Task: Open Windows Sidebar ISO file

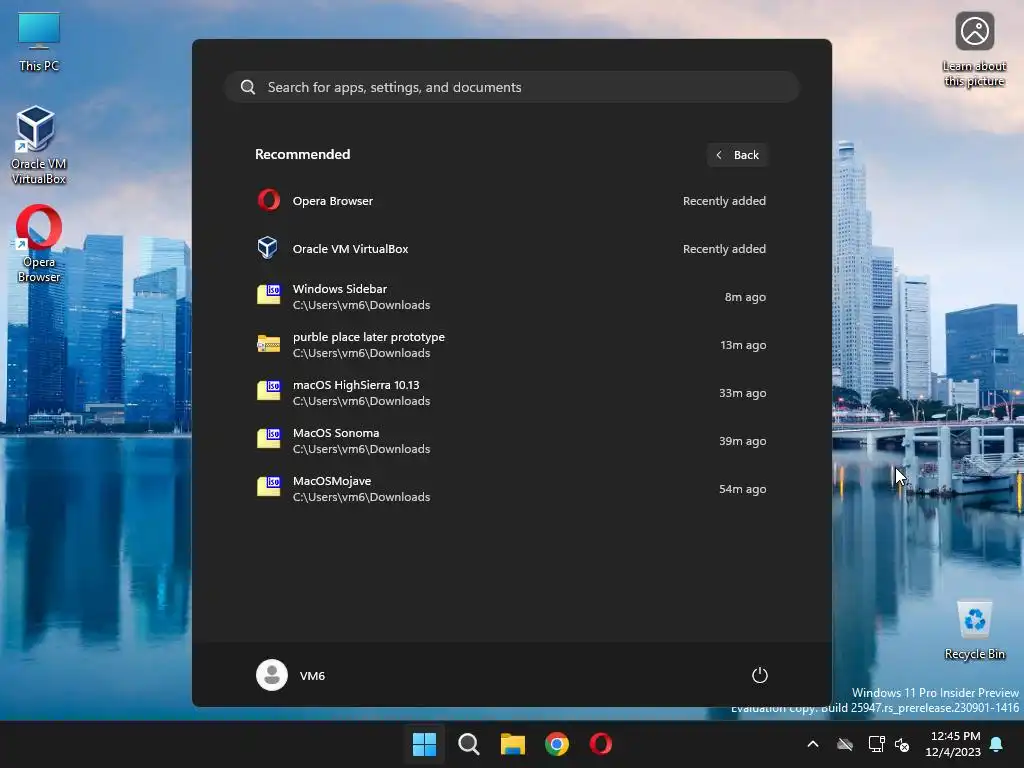Action: point(511,296)
